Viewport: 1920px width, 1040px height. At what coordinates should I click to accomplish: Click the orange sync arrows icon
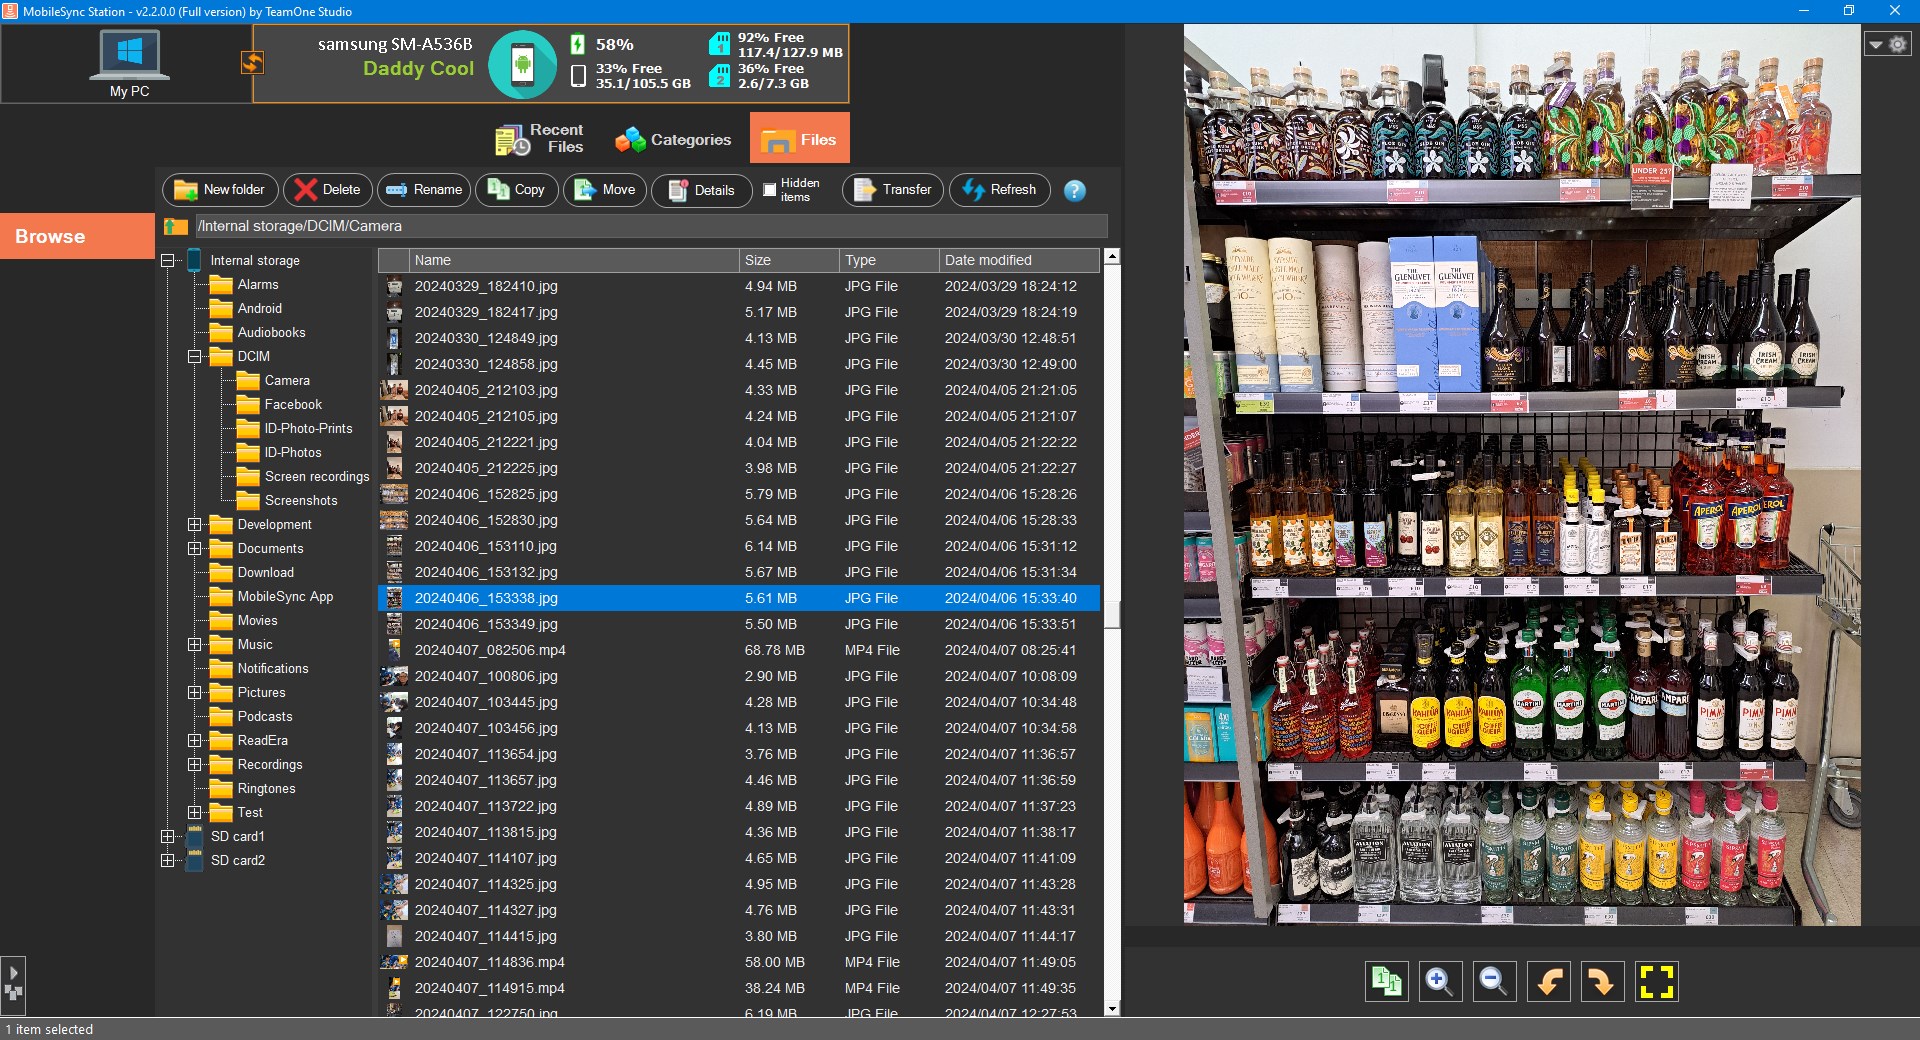[x=252, y=63]
